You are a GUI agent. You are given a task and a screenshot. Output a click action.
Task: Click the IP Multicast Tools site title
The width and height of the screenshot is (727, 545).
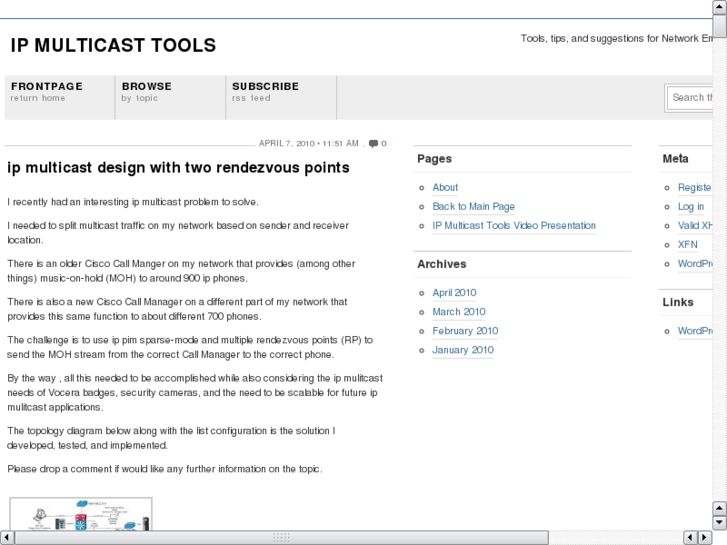pyautogui.click(x=113, y=45)
